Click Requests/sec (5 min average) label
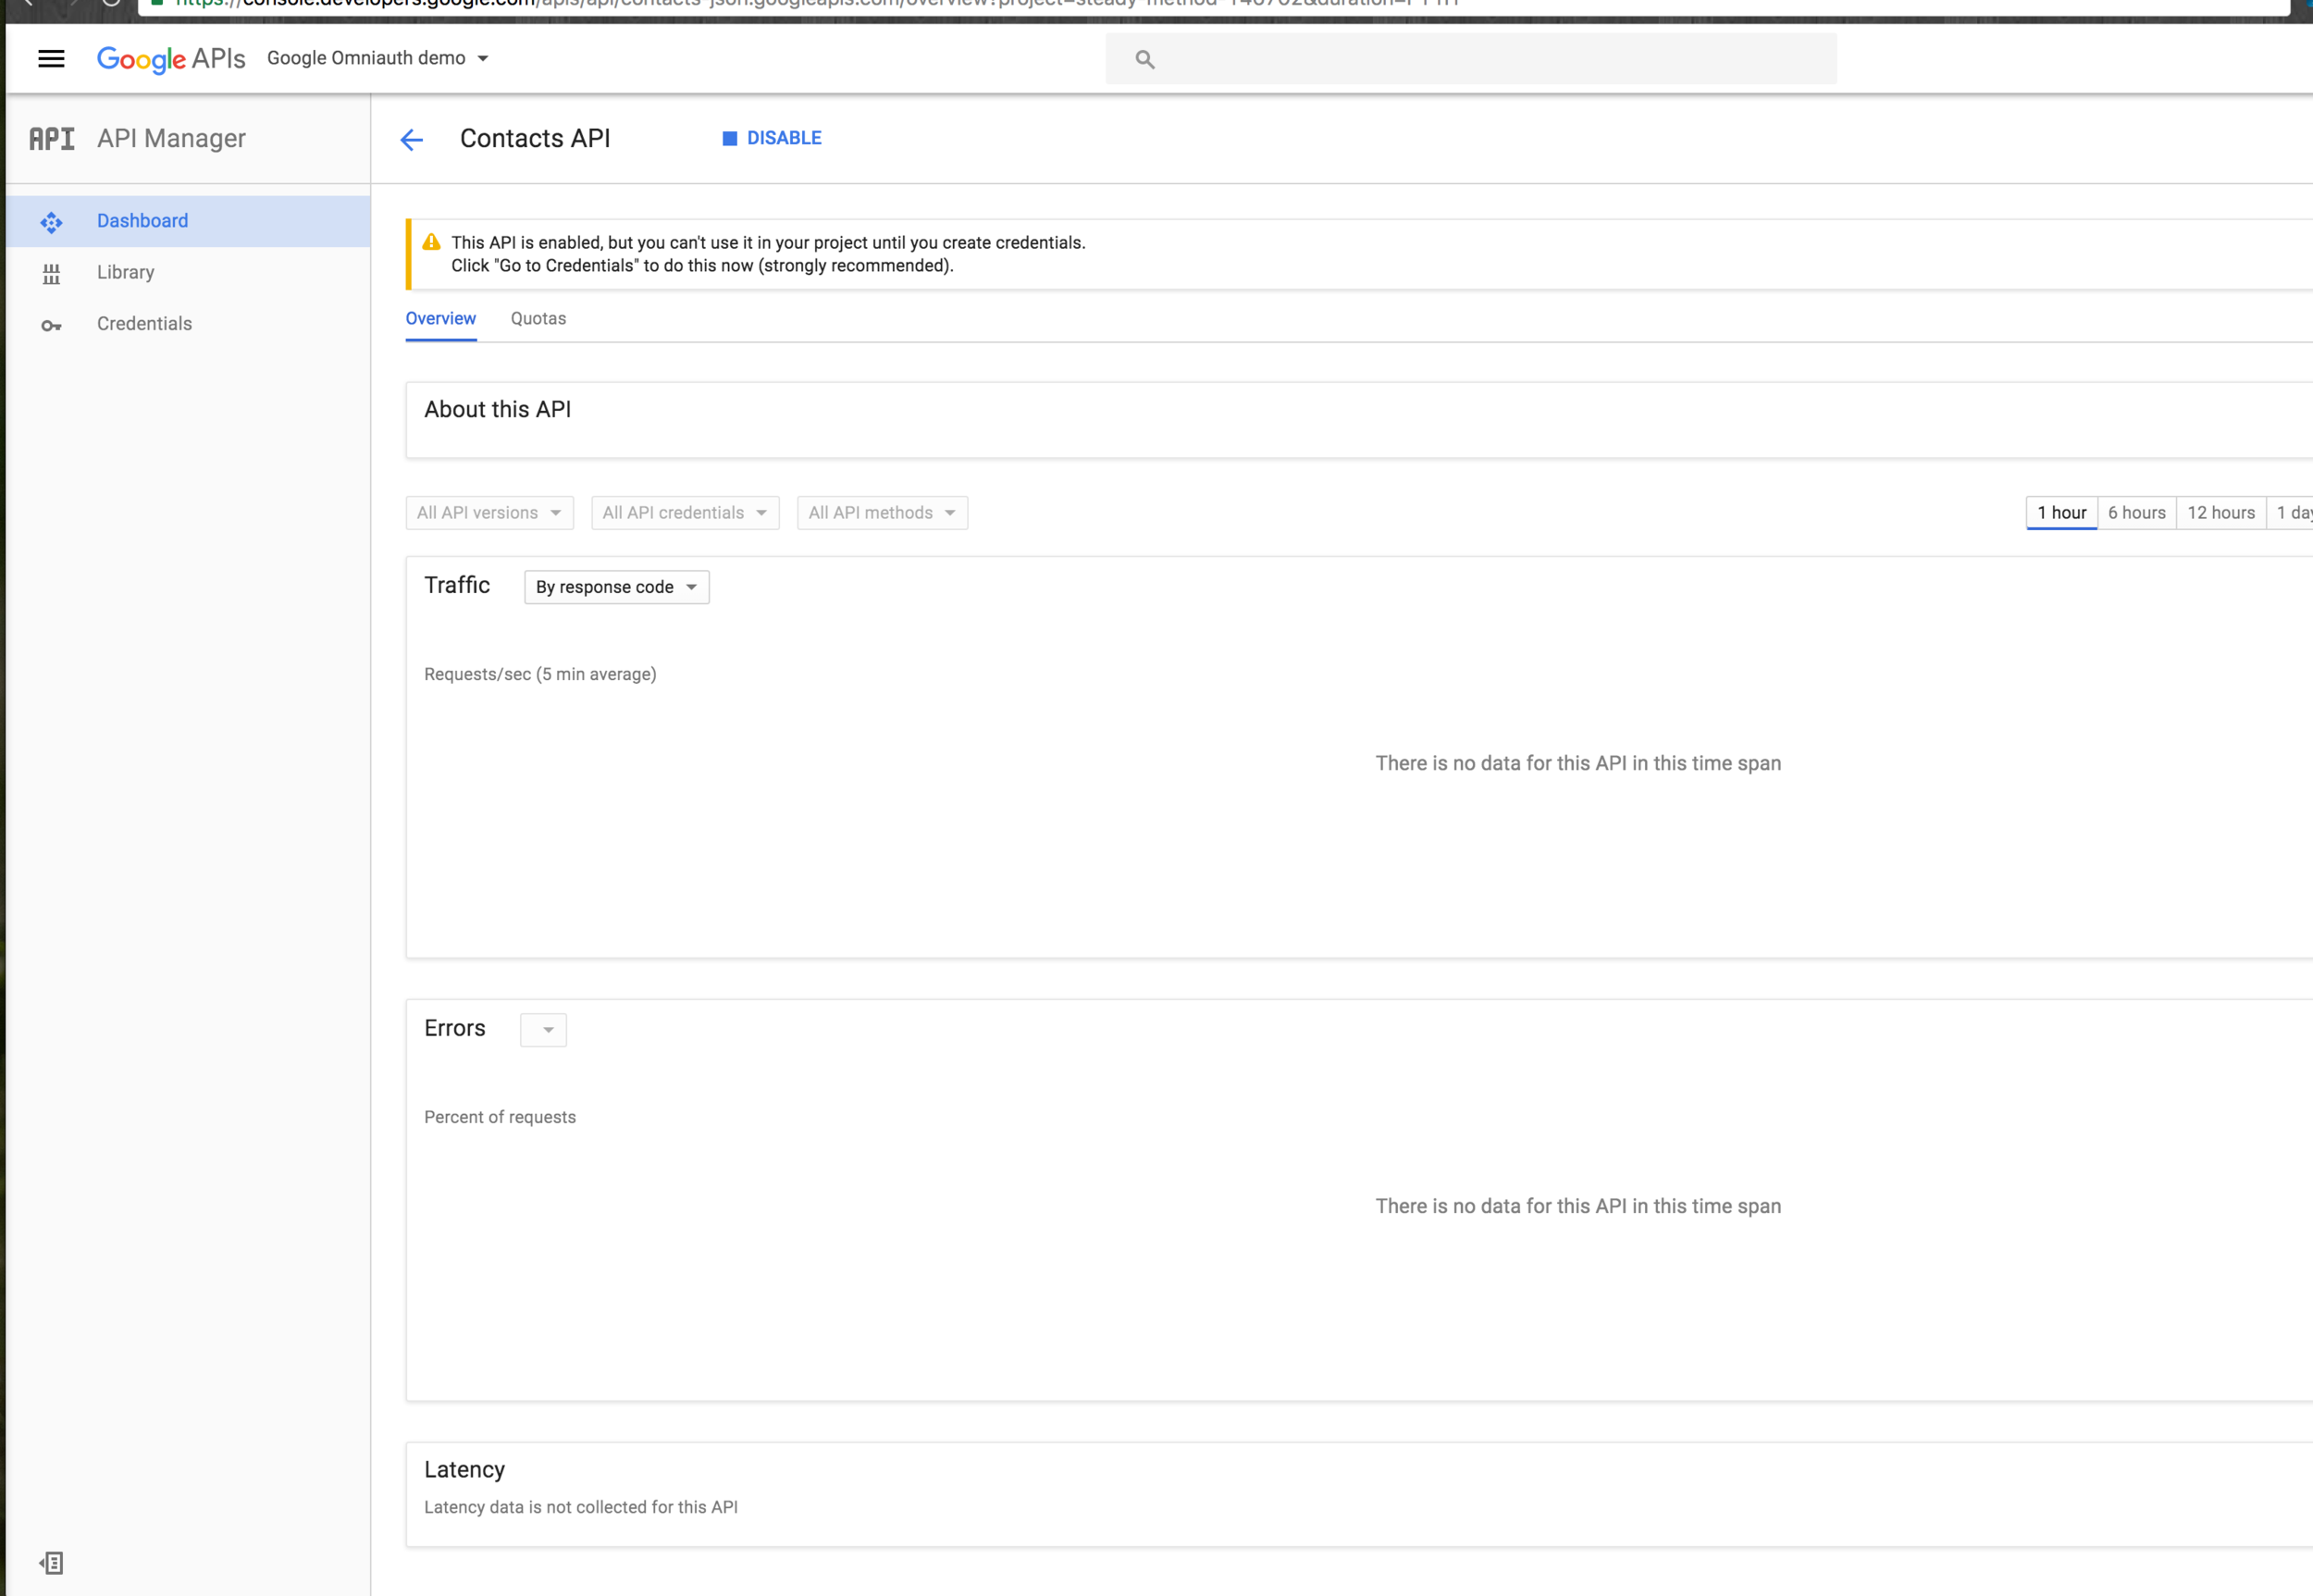Image resolution: width=2313 pixels, height=1596 pixels. [x=540, y=675]
